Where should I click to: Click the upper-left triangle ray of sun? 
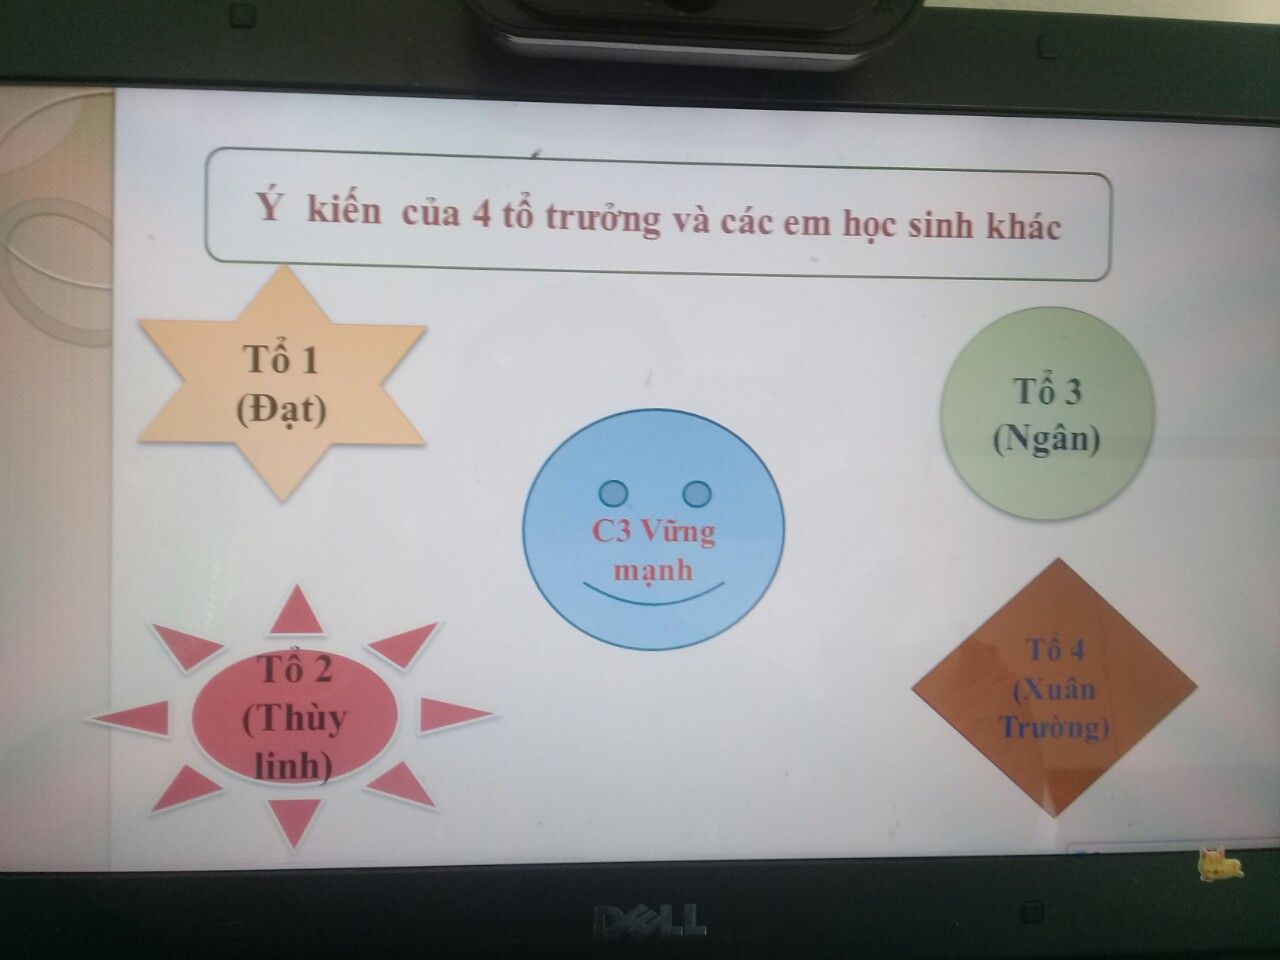[185, 646]
